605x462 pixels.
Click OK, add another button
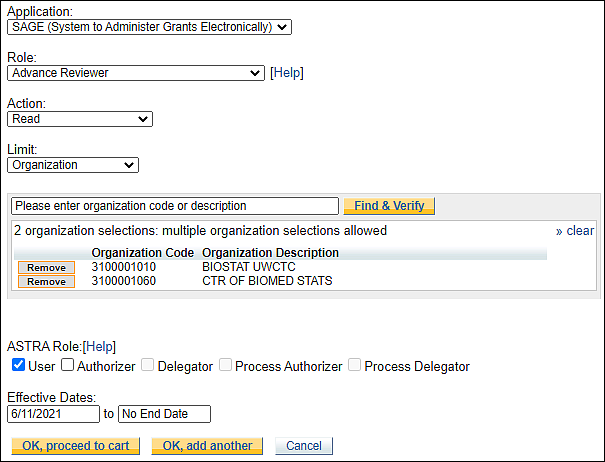(207, 446)
